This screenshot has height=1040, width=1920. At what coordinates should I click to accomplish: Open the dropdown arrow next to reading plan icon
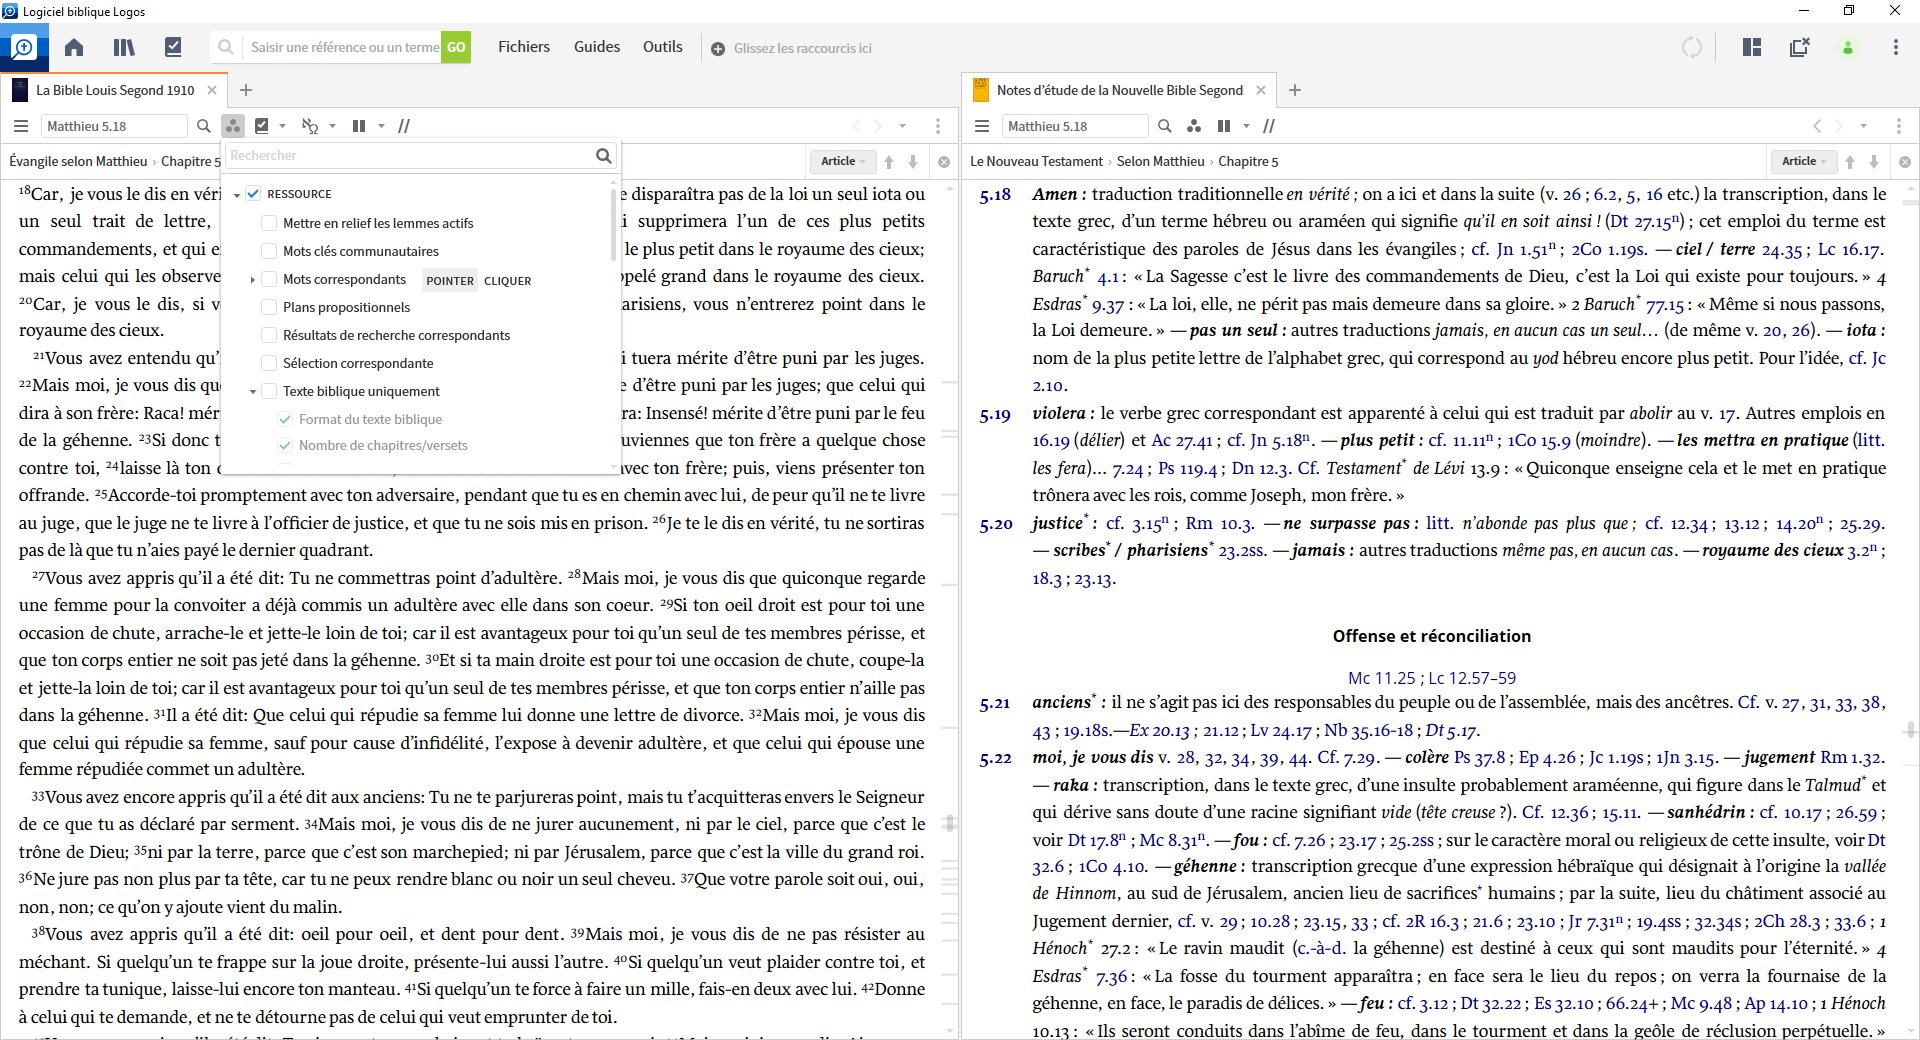[x=283, y=126]
